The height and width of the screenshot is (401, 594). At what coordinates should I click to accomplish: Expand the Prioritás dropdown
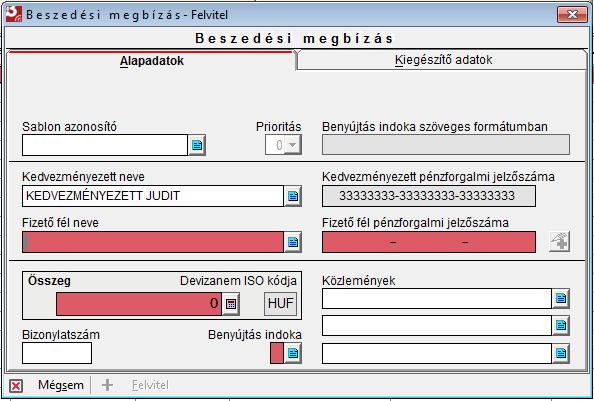click(x=292, y=145)
